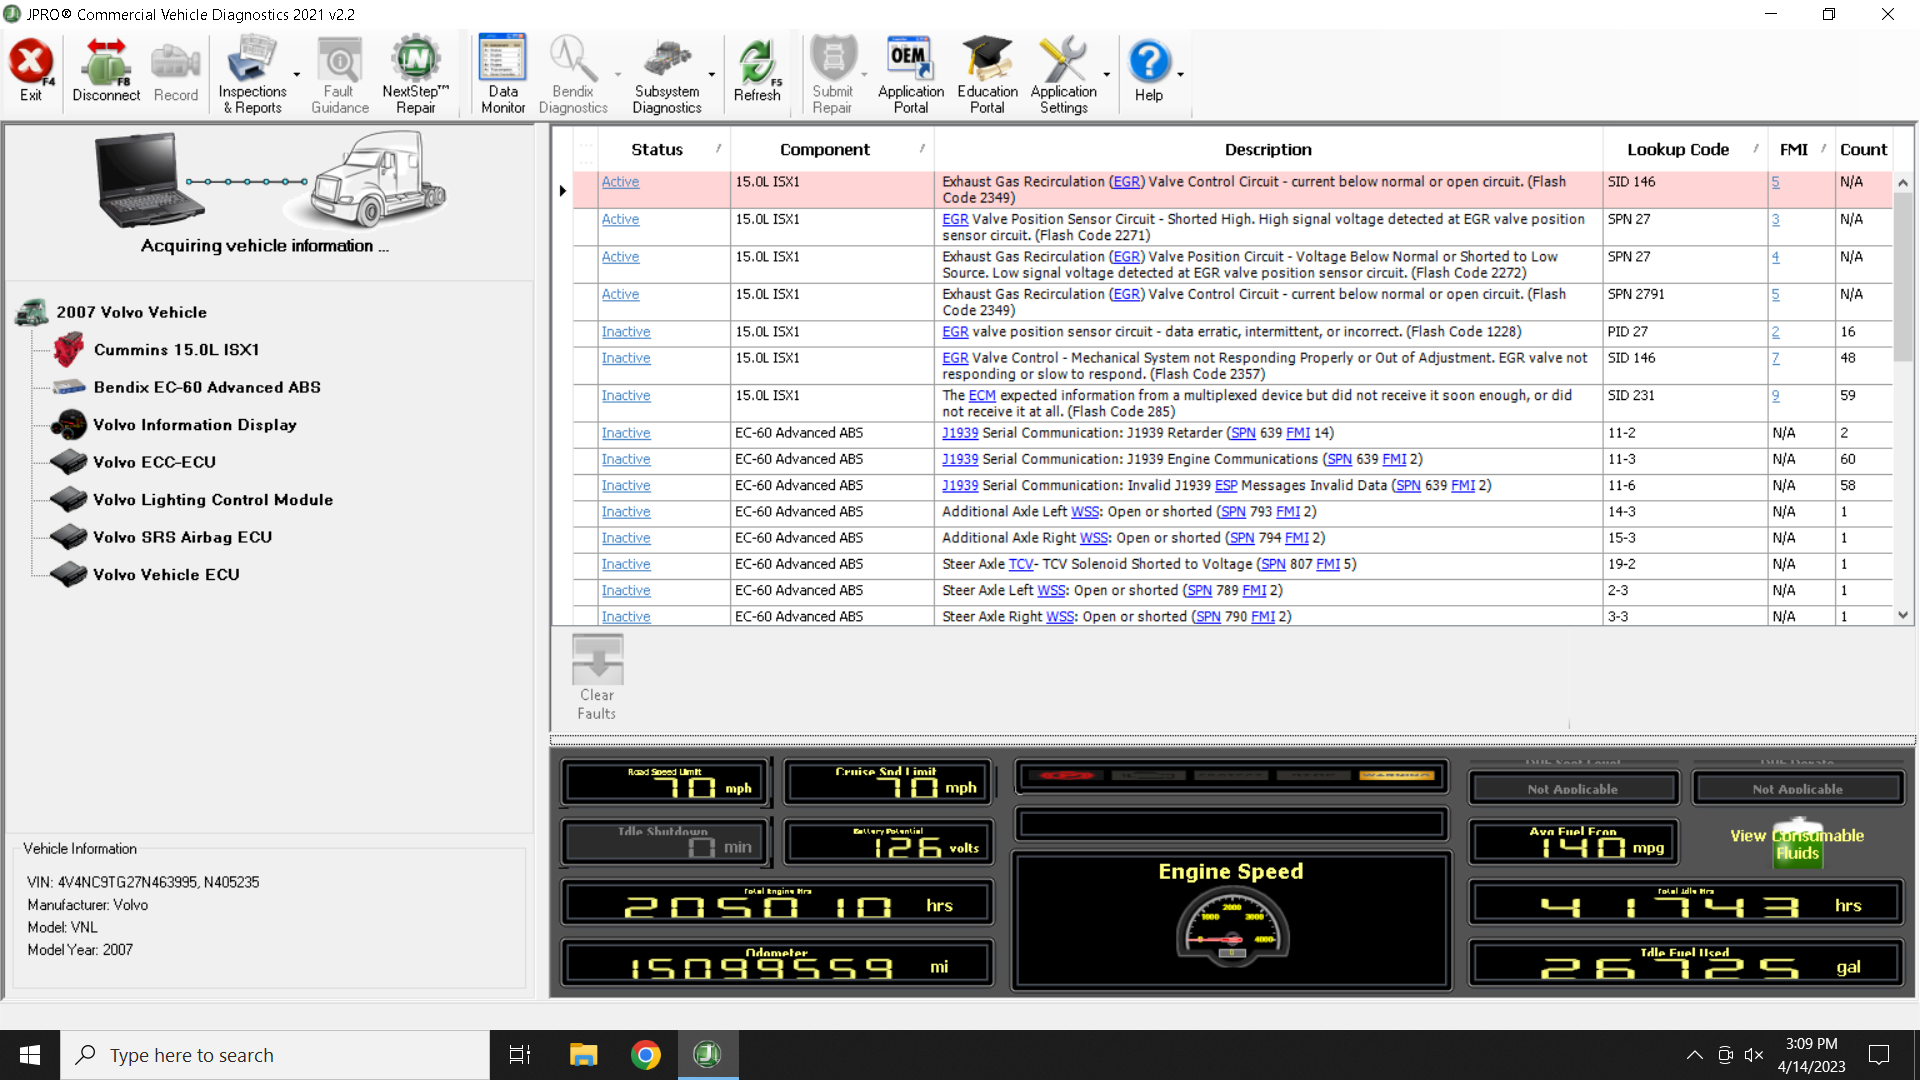Open the Education Portal
The height and width of the screenshot is (1080, 1920).
pos(987,75)
